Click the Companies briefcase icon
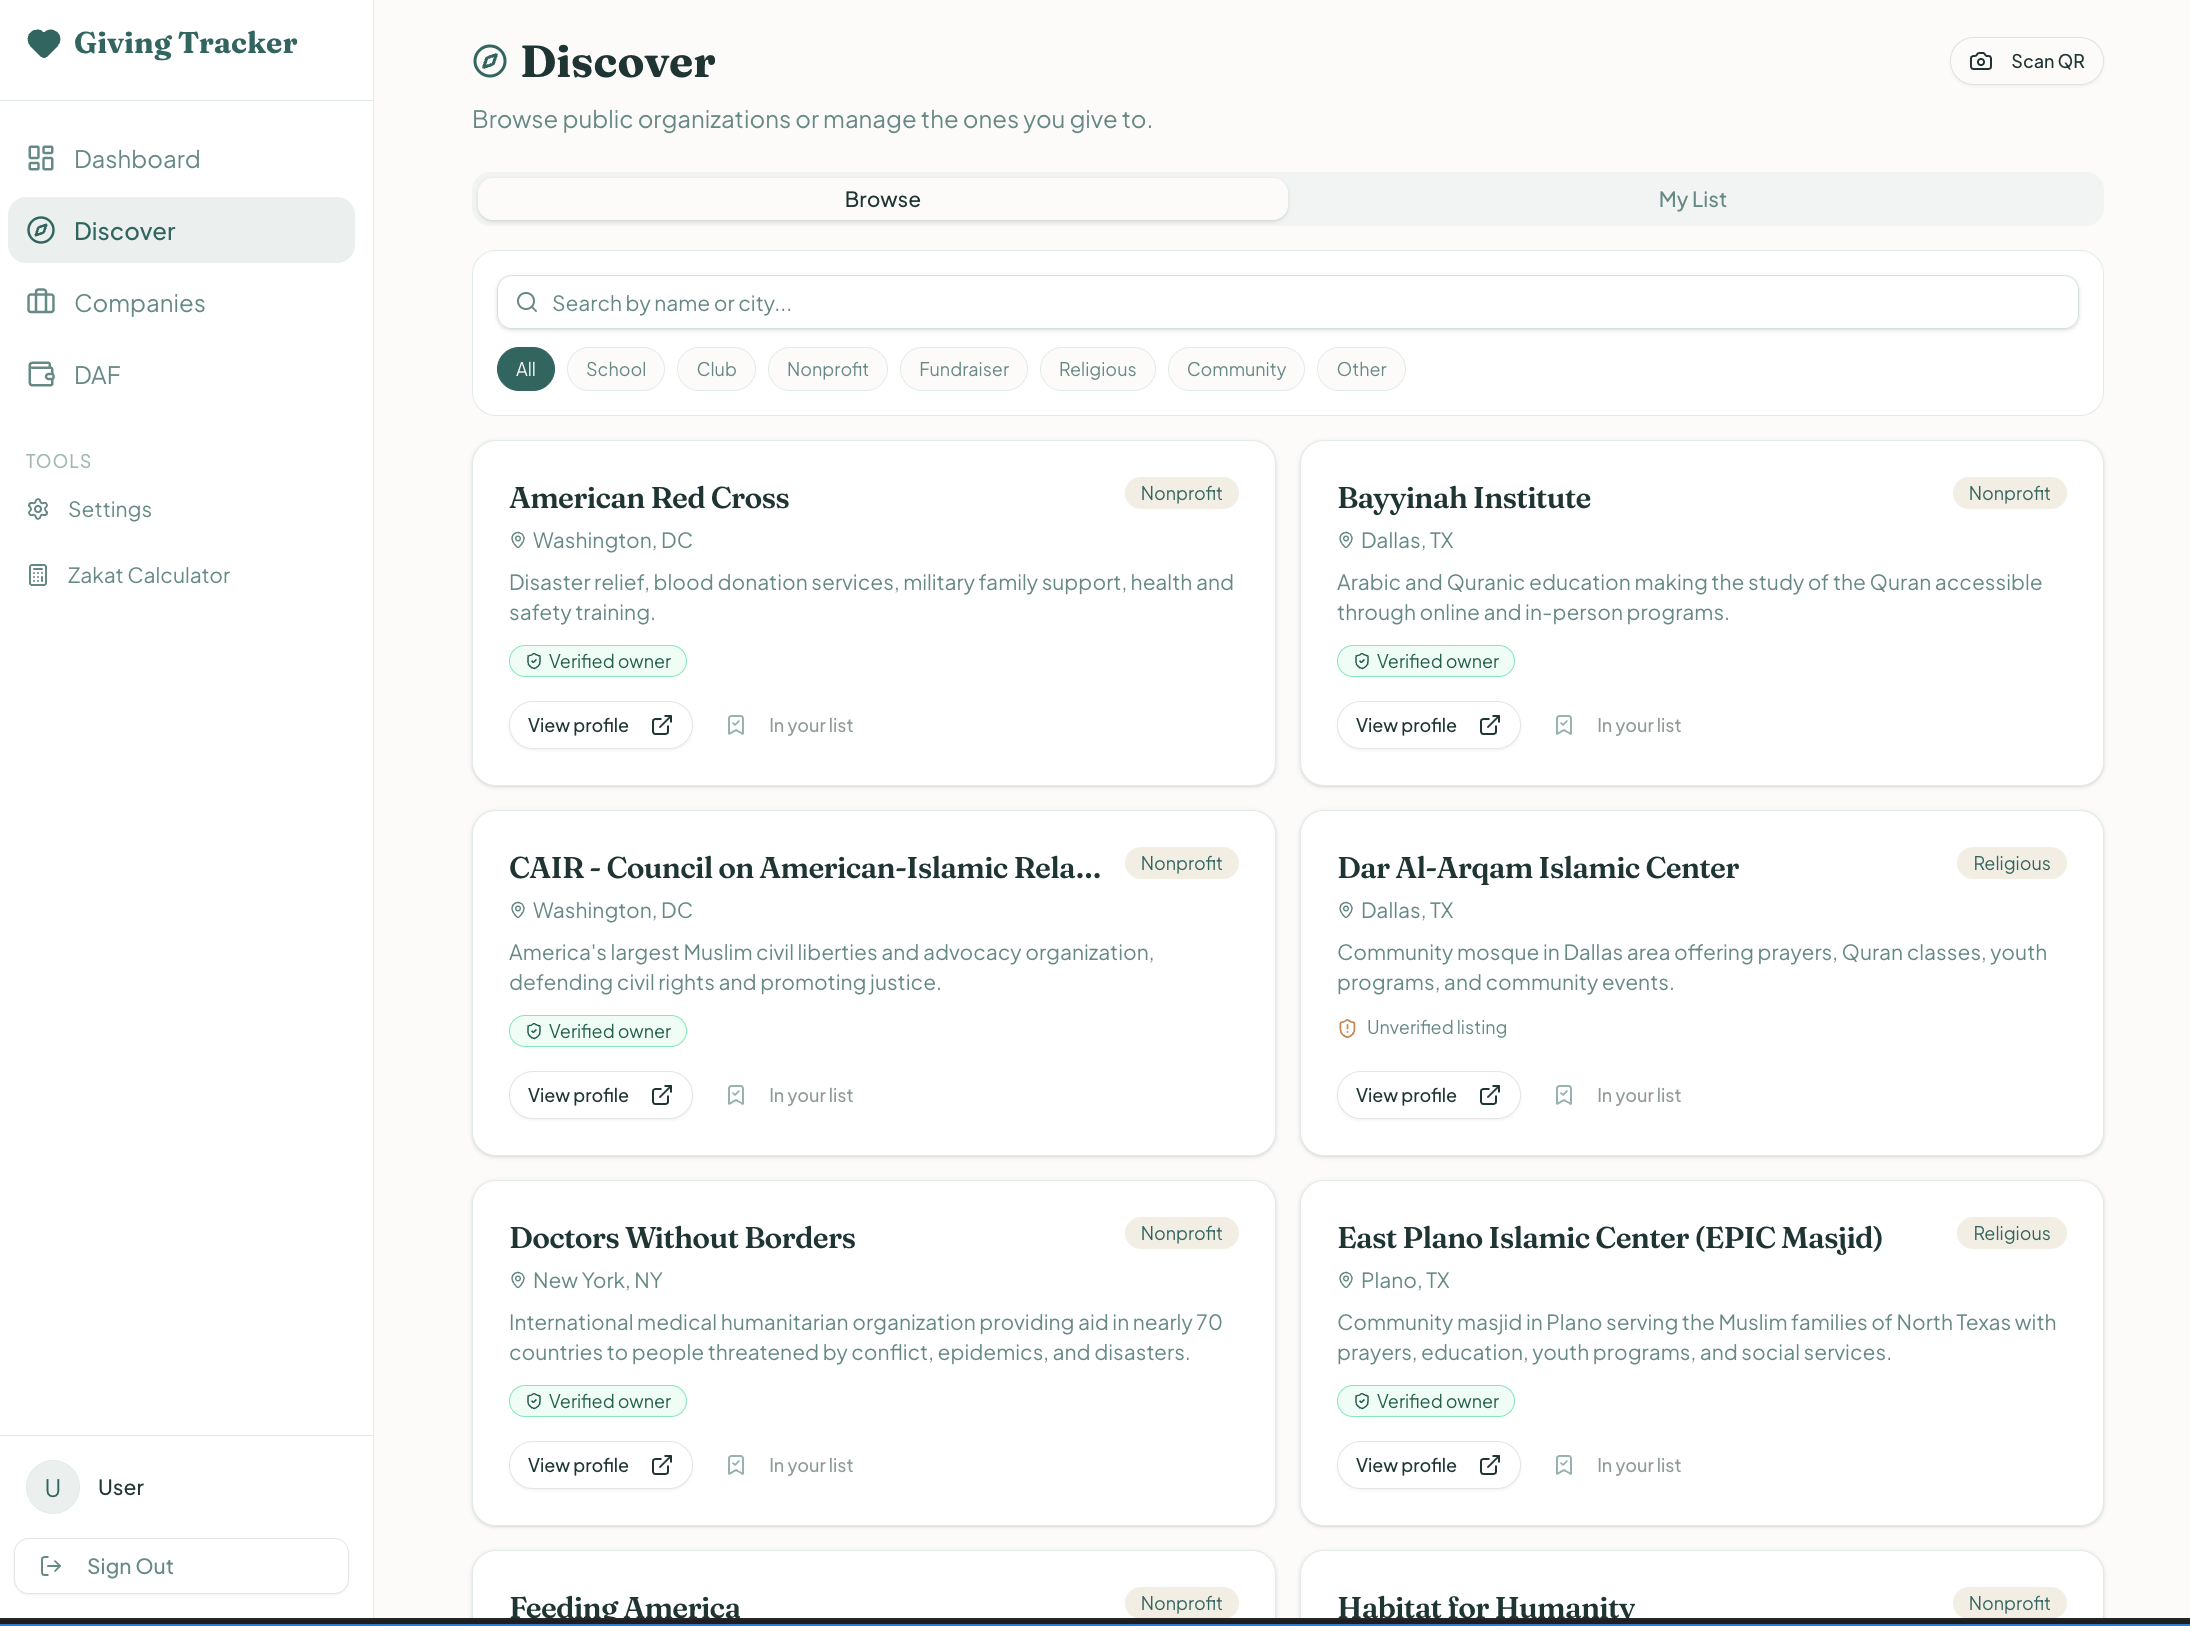The height and width of the screenshot is (1626, 2190). [x=41, y=302]
